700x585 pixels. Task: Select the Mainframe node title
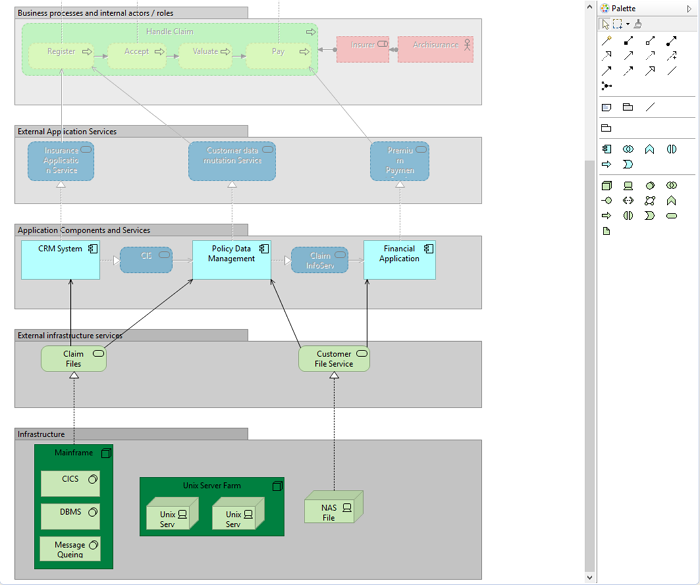74,452
